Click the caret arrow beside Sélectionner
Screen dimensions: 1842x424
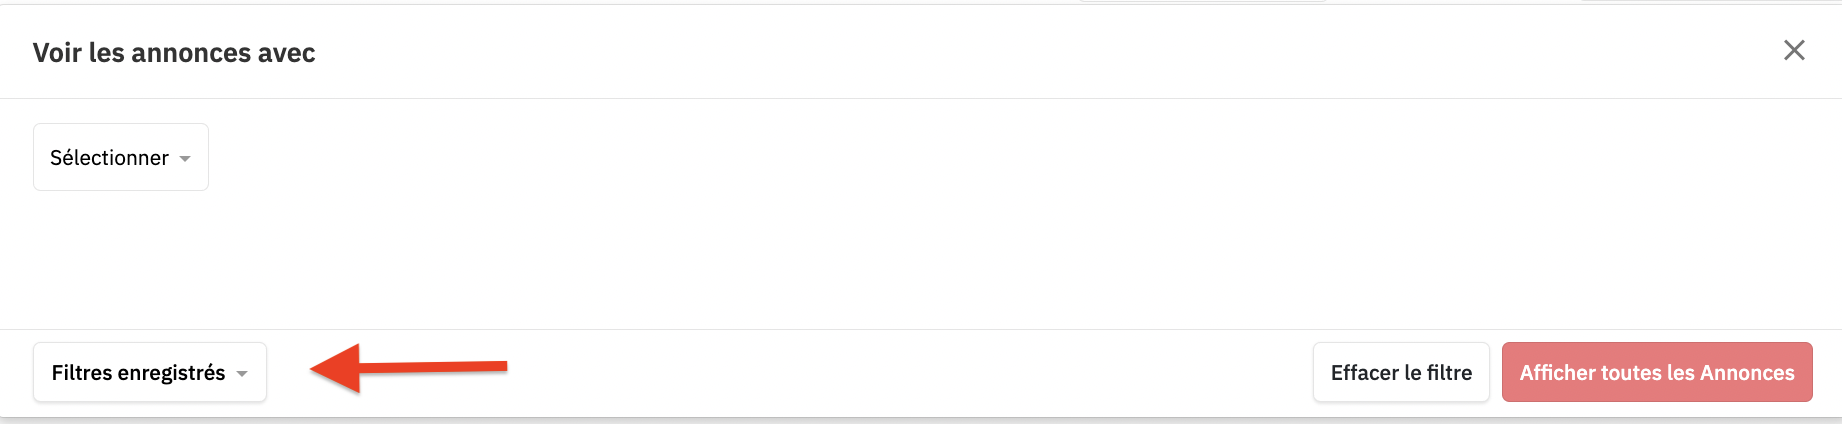tap(185, 159)
